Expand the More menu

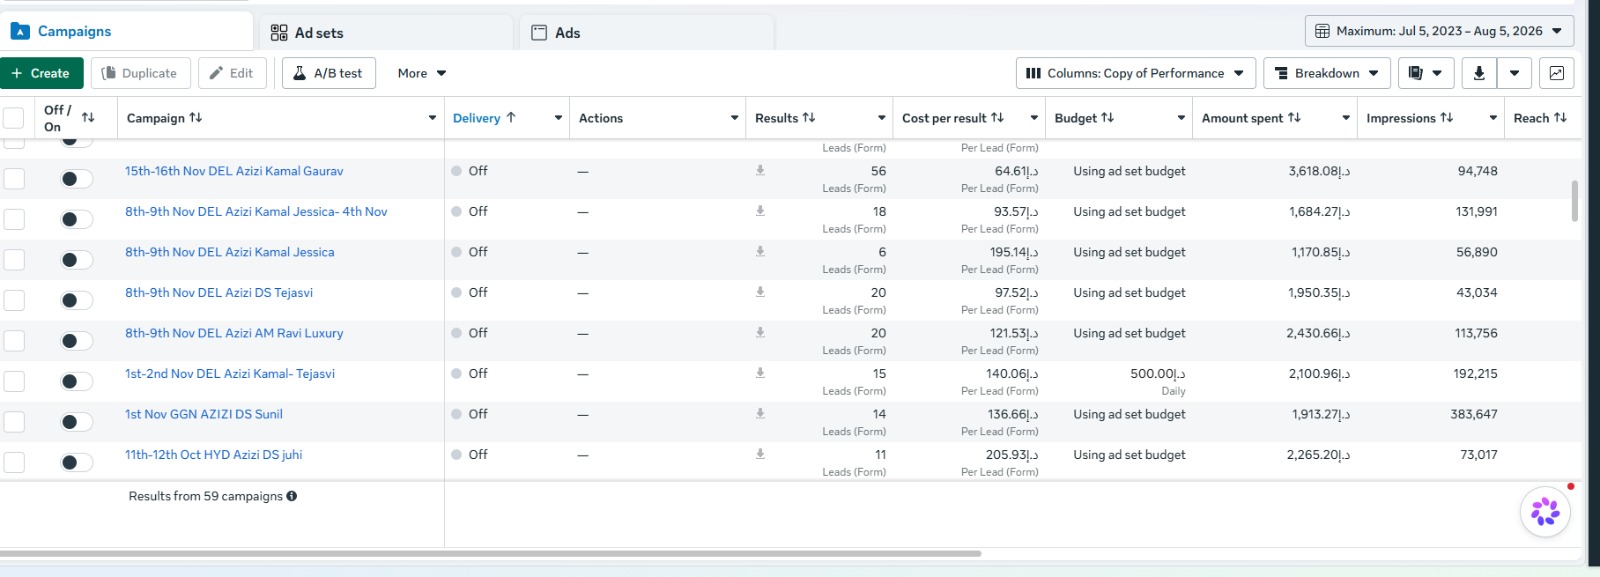[x=421, y=73]
